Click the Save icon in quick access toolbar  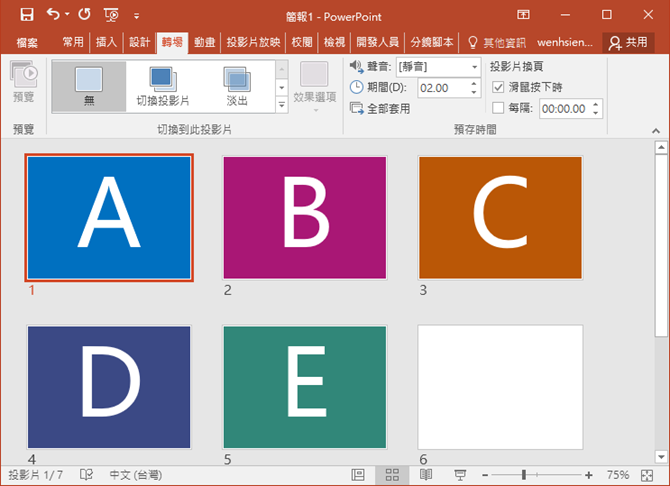point(26,15)
